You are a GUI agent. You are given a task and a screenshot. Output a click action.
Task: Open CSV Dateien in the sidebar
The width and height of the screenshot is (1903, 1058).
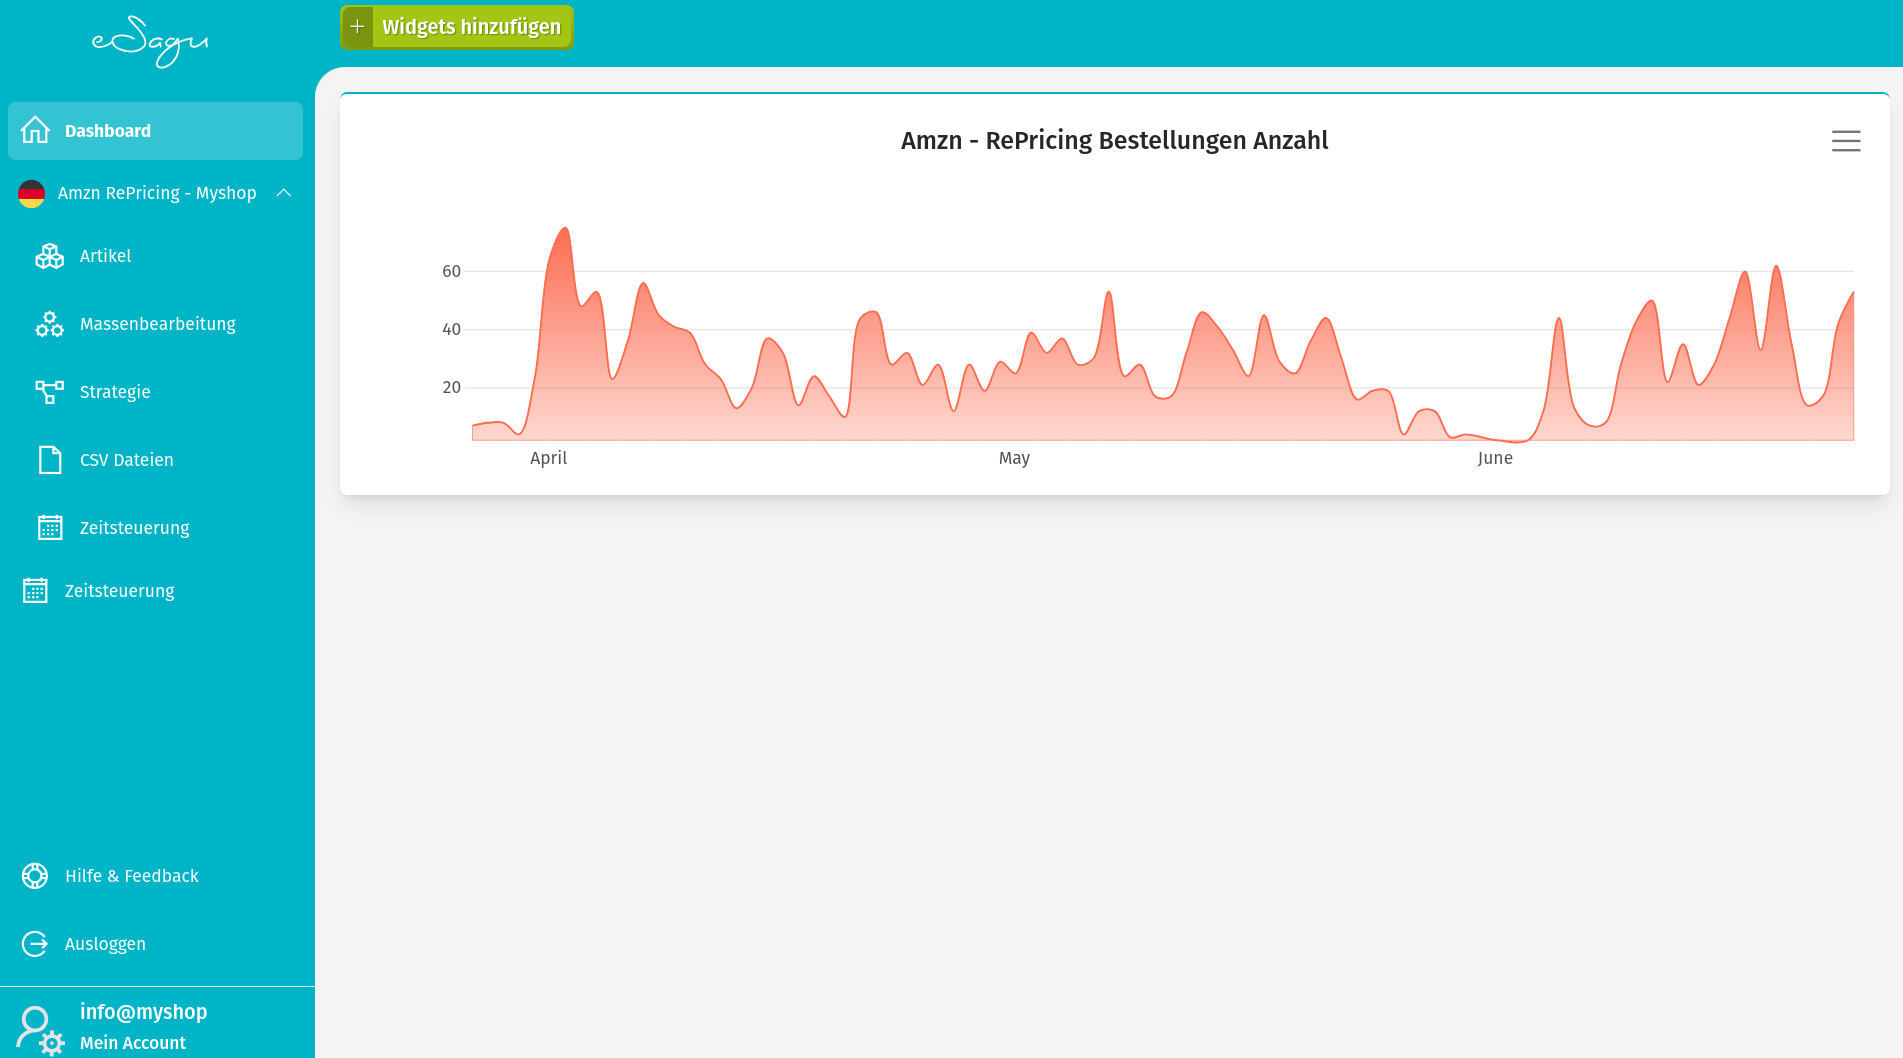[127, 460]
